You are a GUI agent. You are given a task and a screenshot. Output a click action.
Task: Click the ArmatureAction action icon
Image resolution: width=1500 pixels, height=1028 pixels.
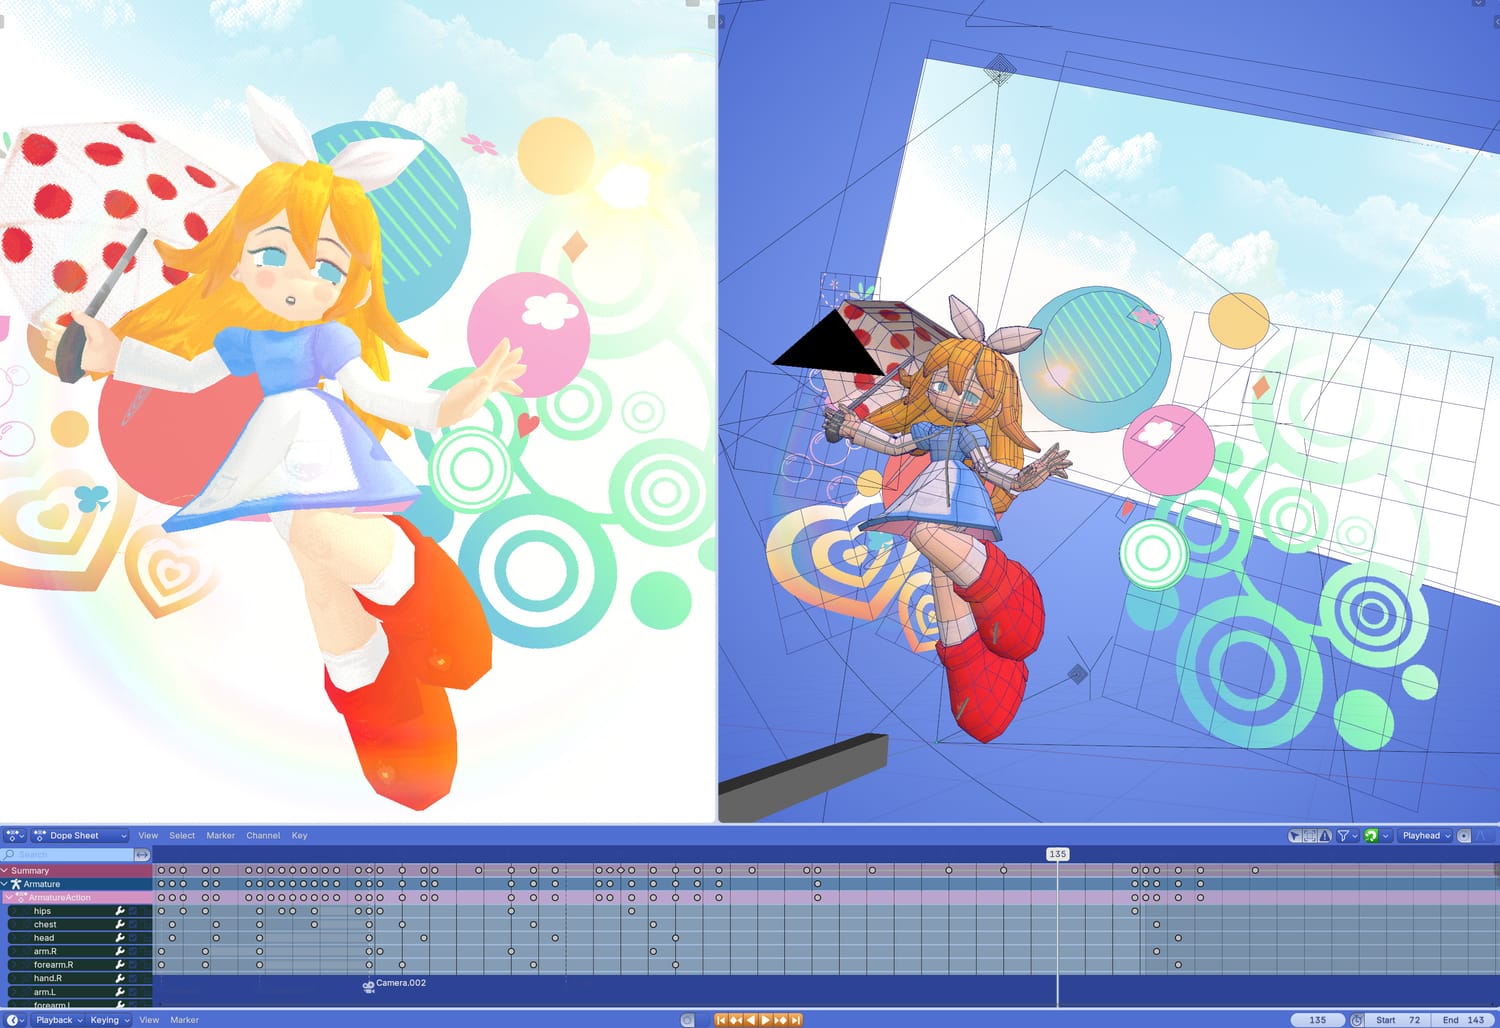coord(21,898)
